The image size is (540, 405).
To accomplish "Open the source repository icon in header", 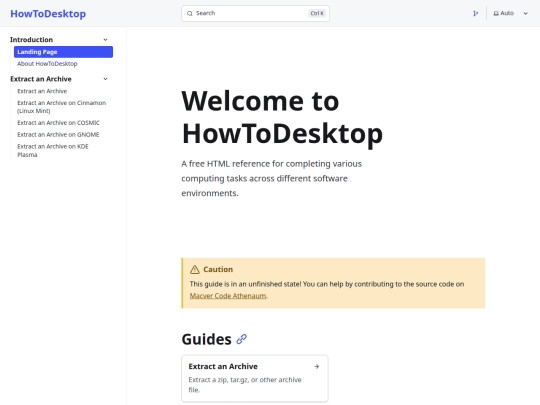I will [475, 13].
